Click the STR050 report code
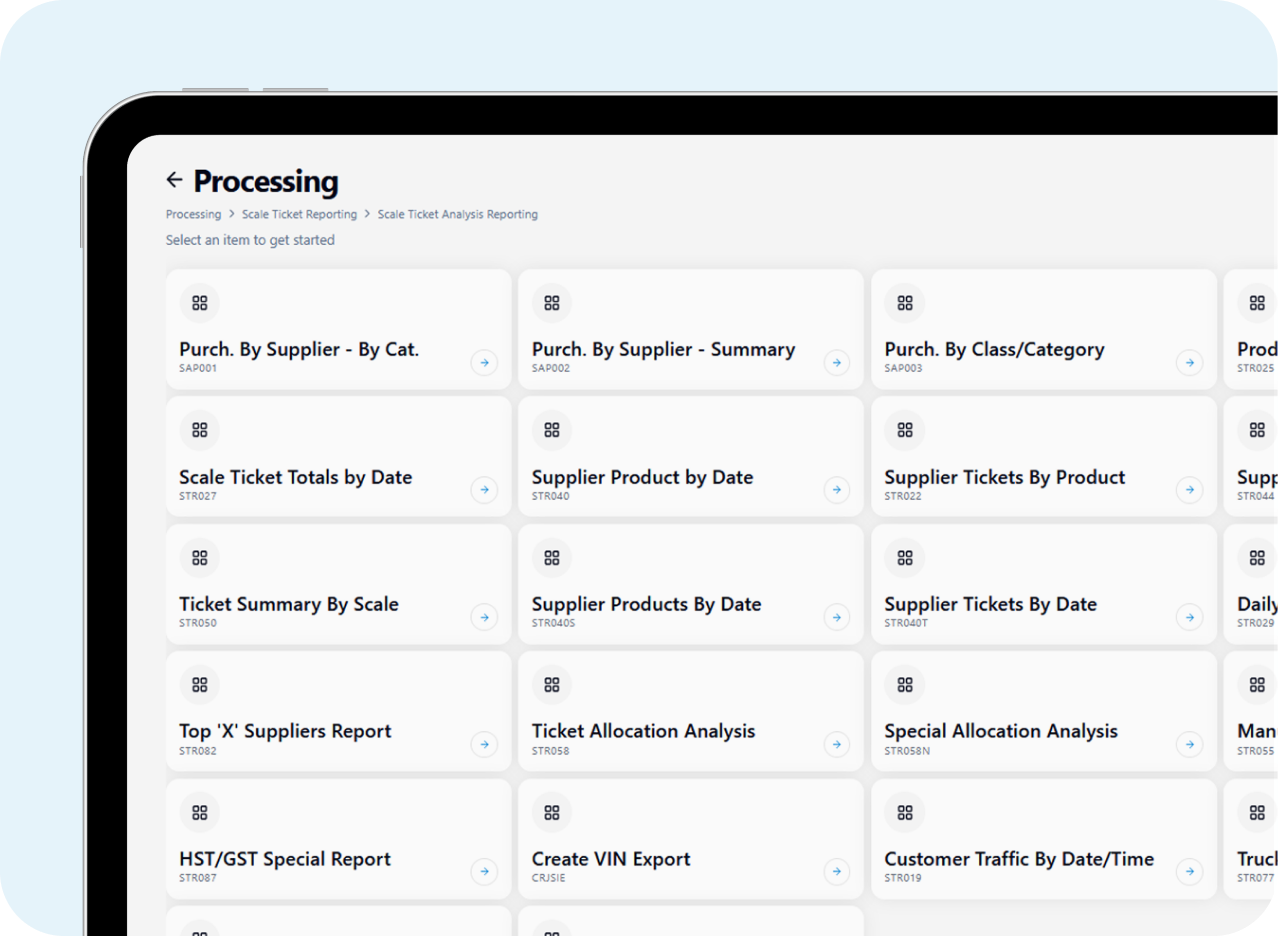Image resolution: width=1278 pixels, height=936 pixels. [x=198, y=623]
